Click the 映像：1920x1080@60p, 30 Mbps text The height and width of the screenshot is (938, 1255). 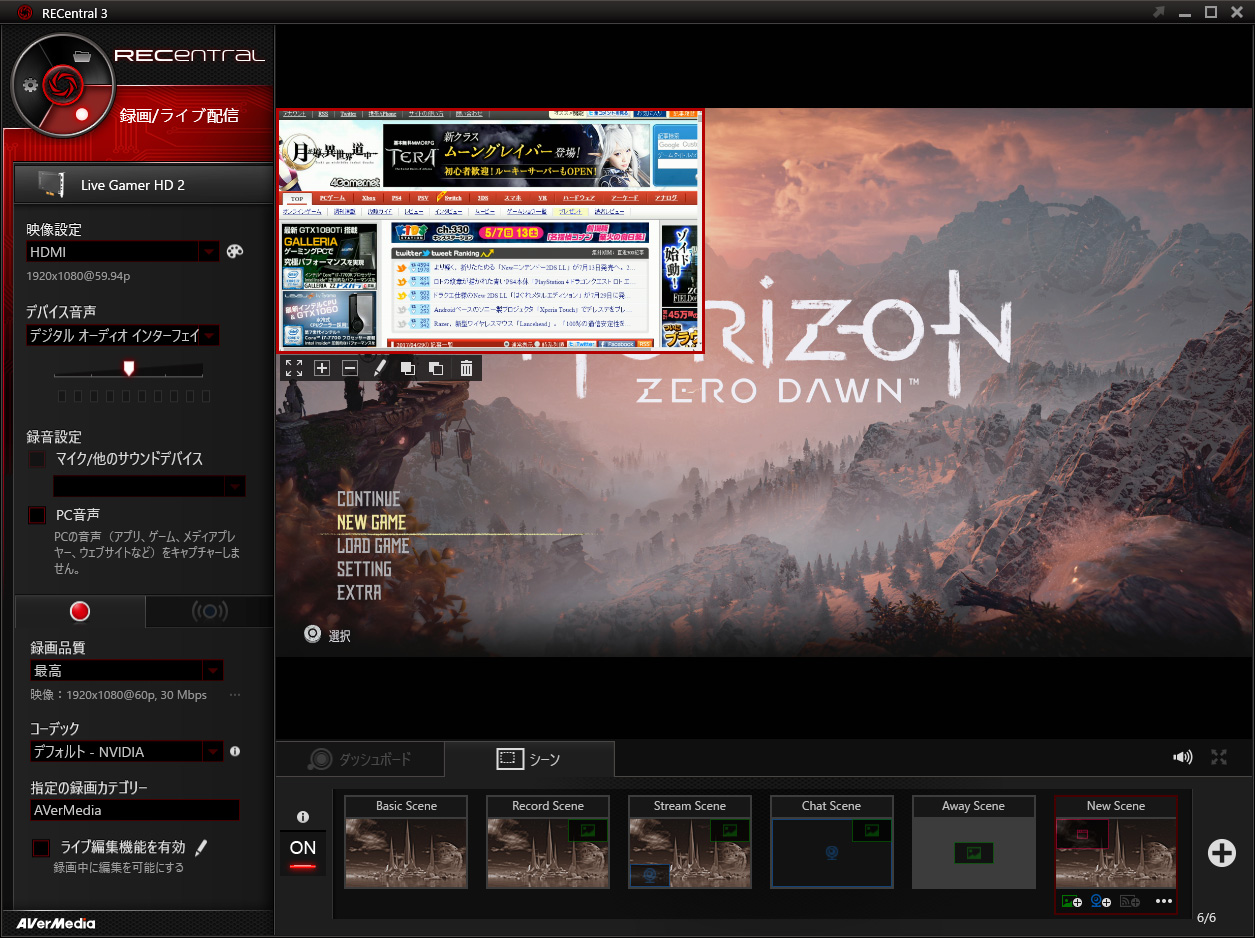118,694
